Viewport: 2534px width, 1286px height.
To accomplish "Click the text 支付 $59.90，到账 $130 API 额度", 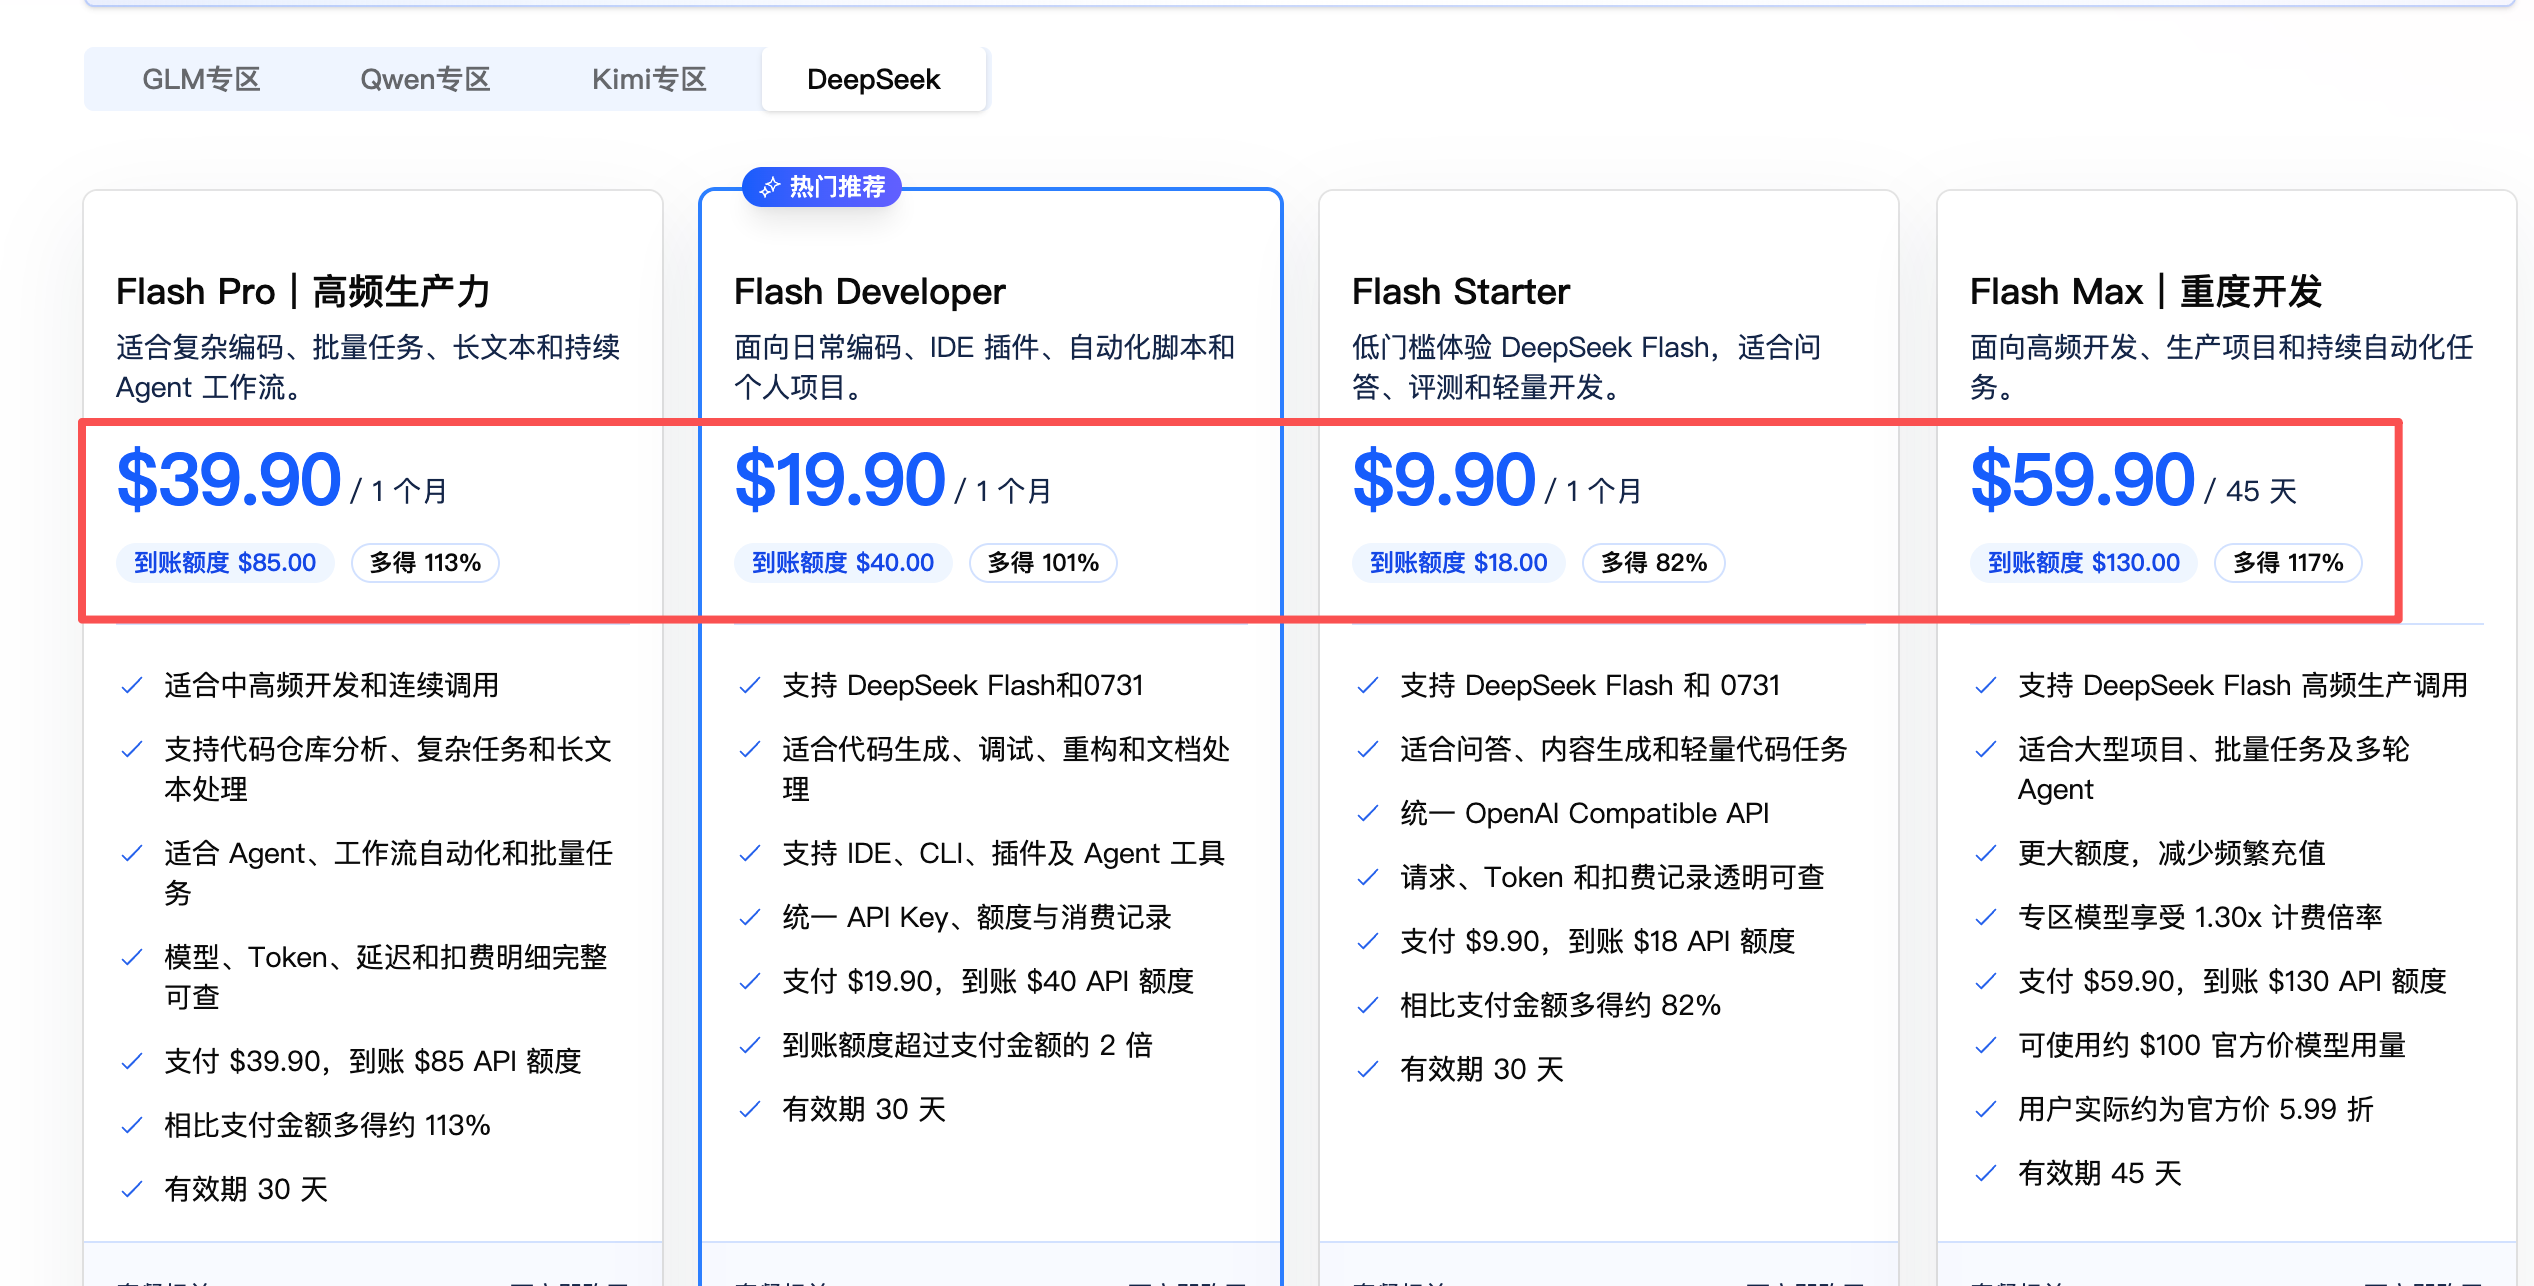I will [x=2232, y=981].
